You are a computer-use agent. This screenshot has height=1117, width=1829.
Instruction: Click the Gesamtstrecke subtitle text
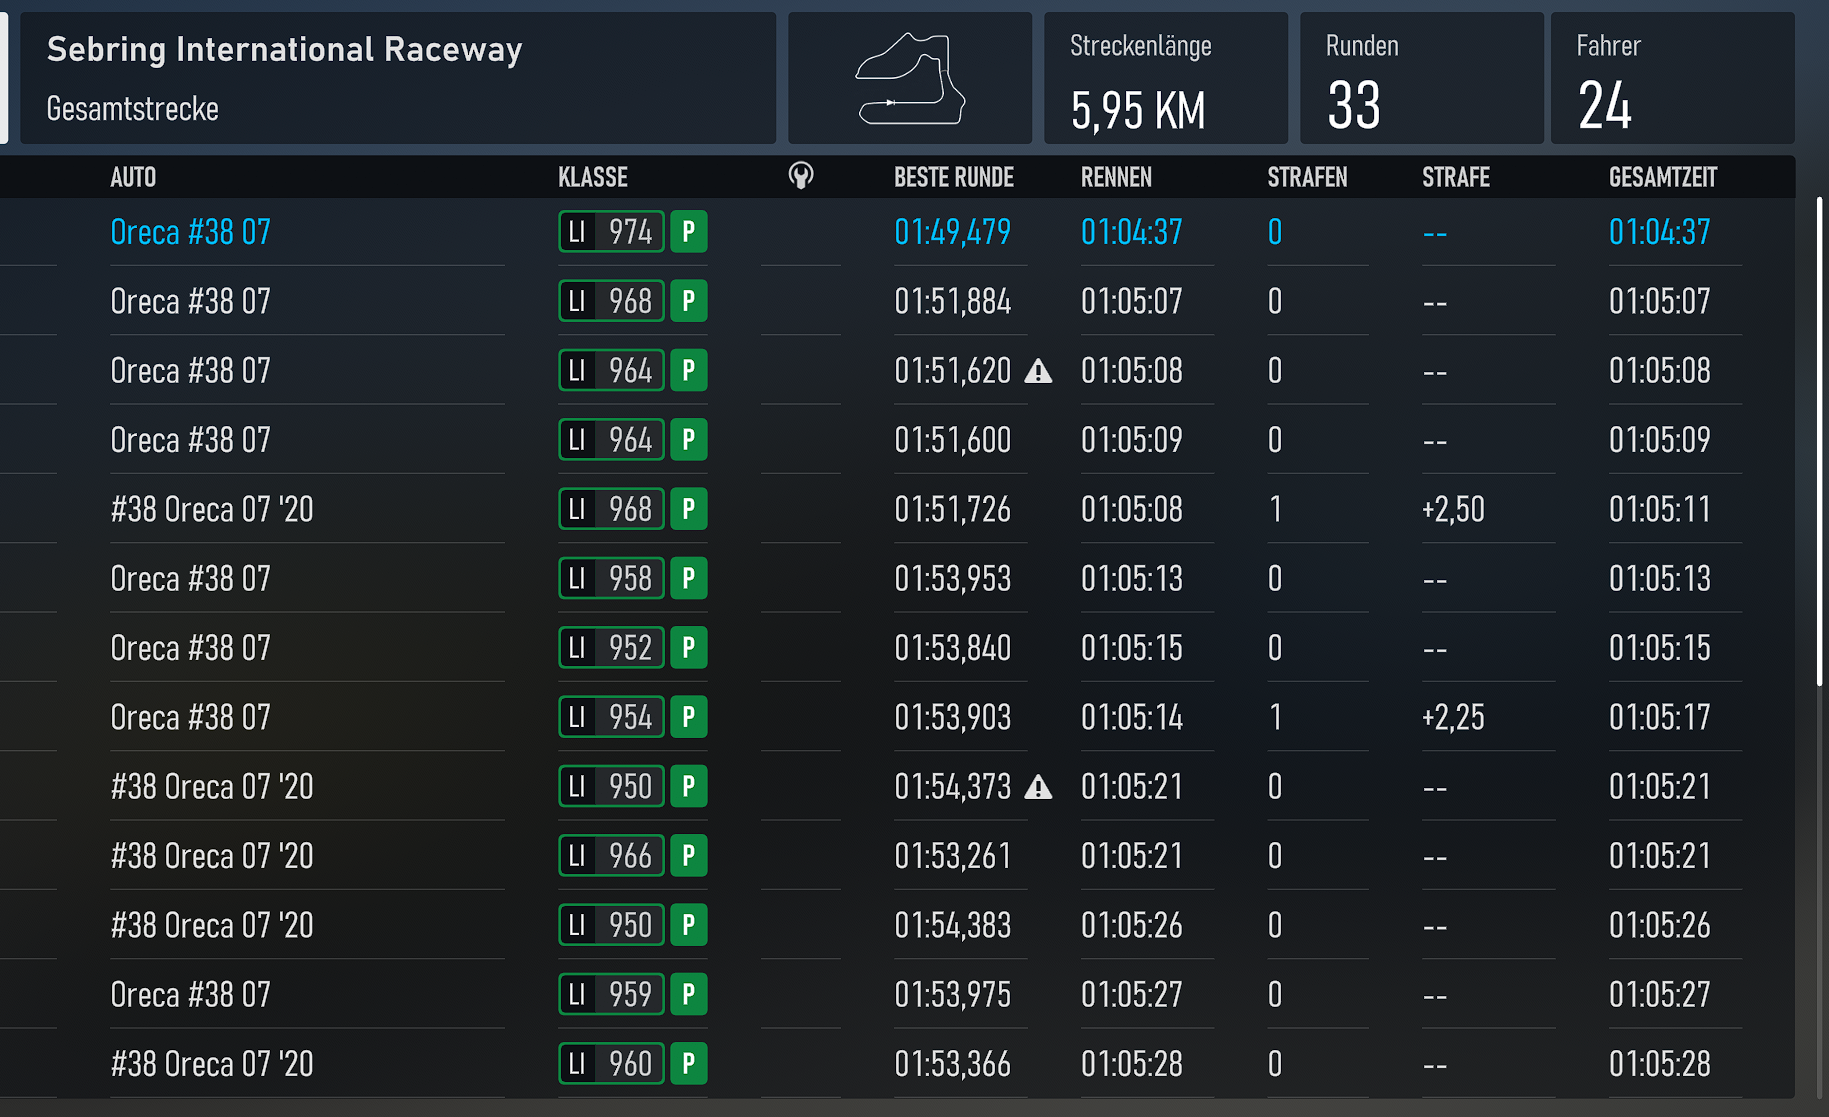click(132, 108)
